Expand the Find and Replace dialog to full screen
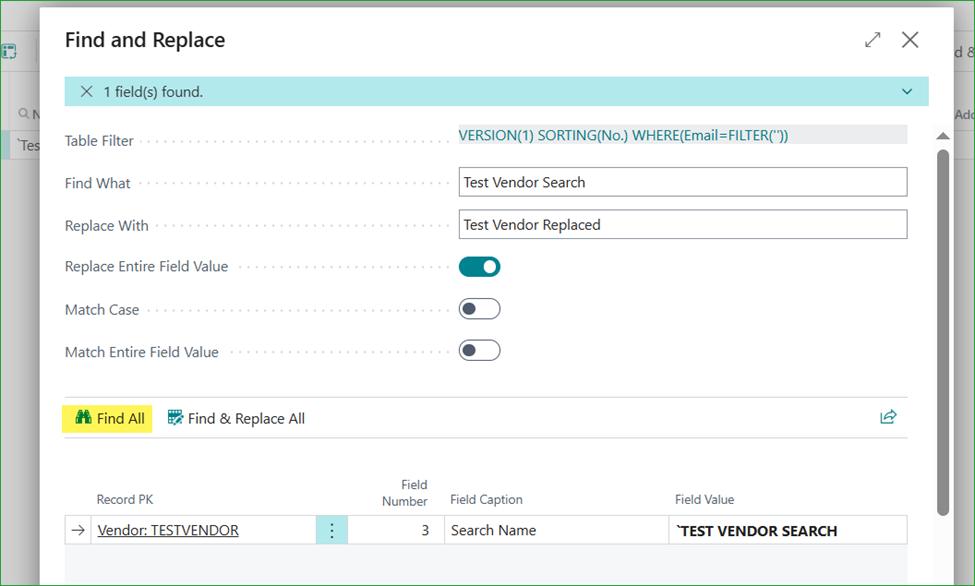 [872, 40]
